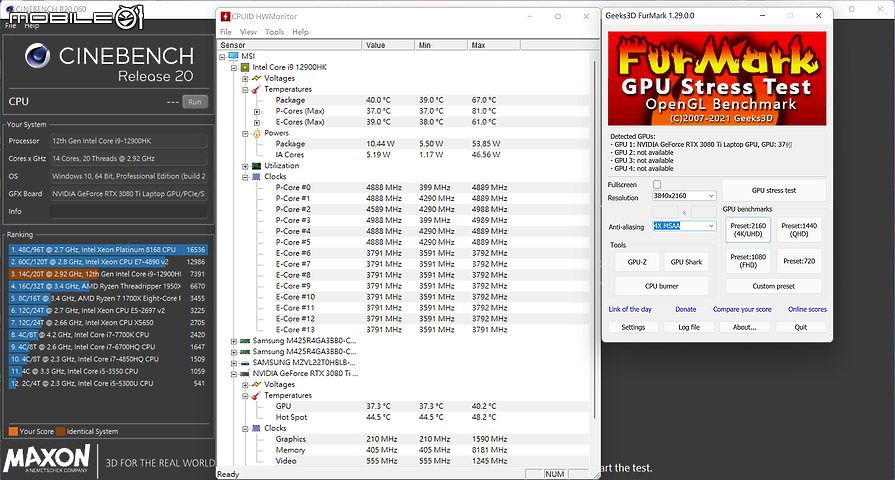Open the Resolution dropdown in FurMark
The image size is (895, 480).
click(x=711, y=196)
